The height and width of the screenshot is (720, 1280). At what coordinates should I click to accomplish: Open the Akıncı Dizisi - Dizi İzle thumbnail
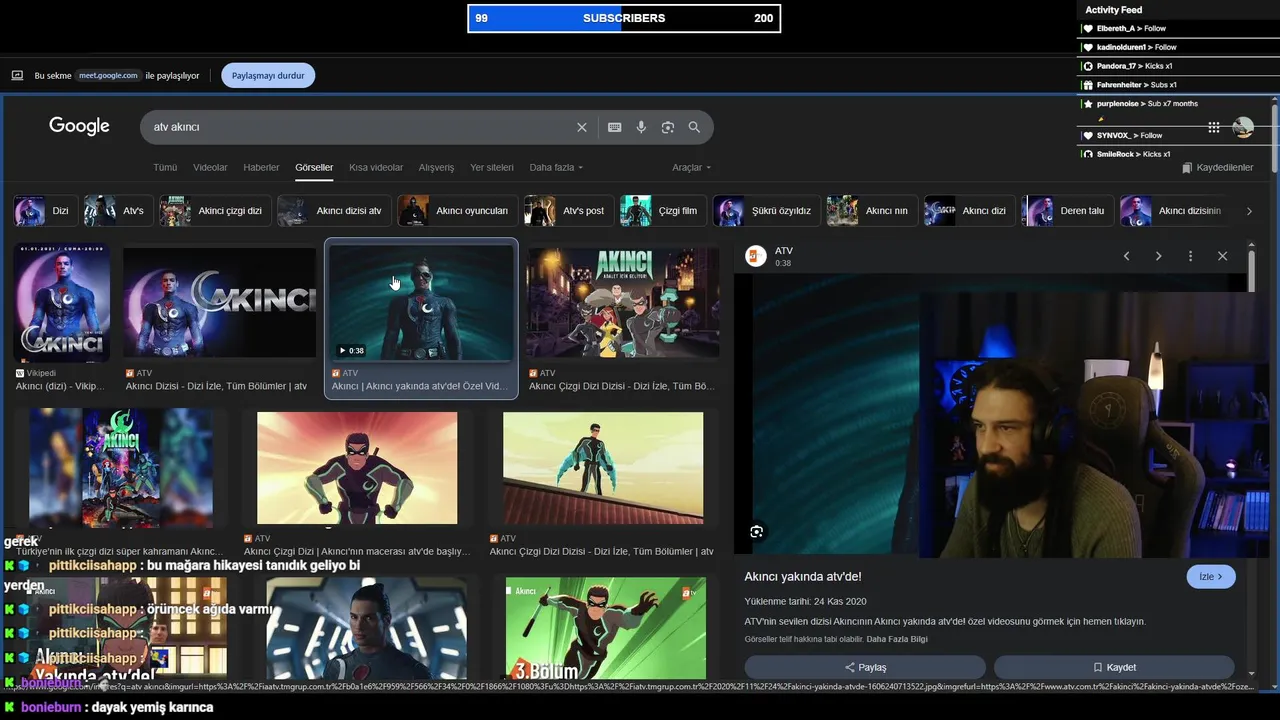pos(219,303)
